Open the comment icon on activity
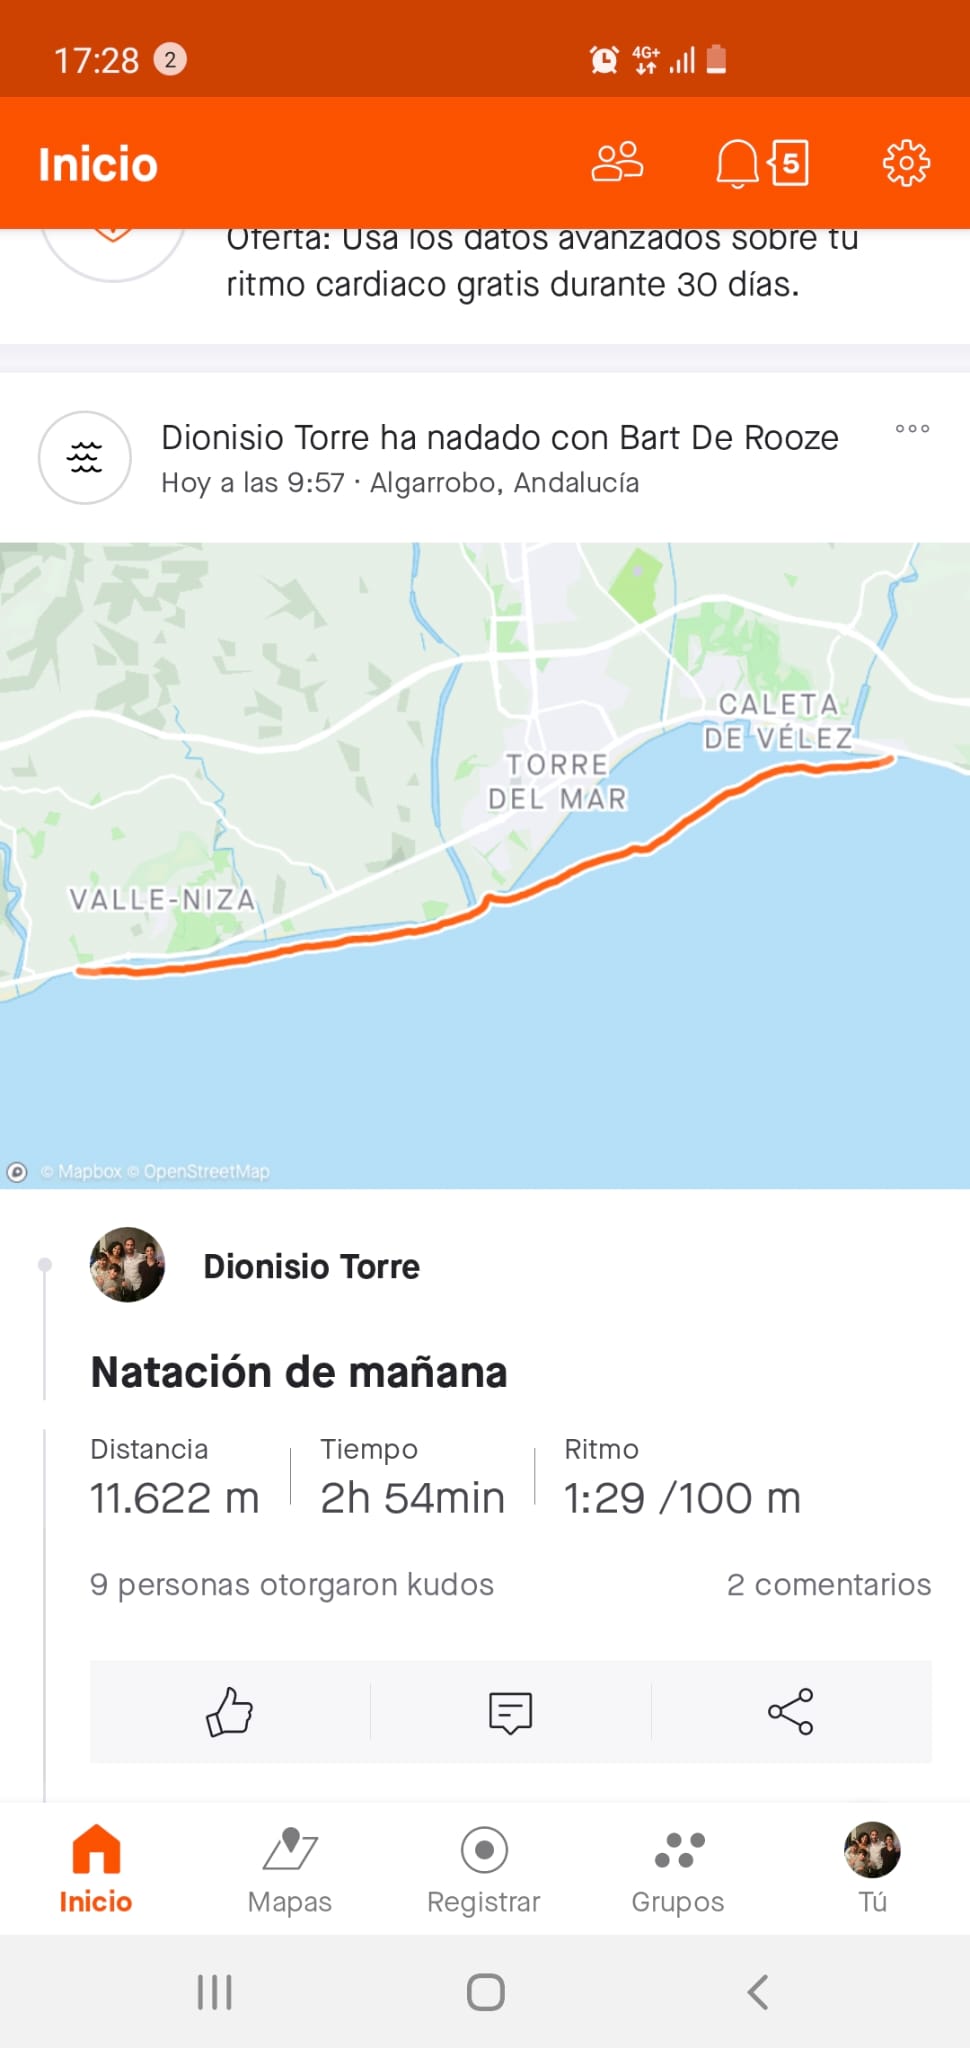This screenshot has width=970, height=2048. click(510, 1712)
